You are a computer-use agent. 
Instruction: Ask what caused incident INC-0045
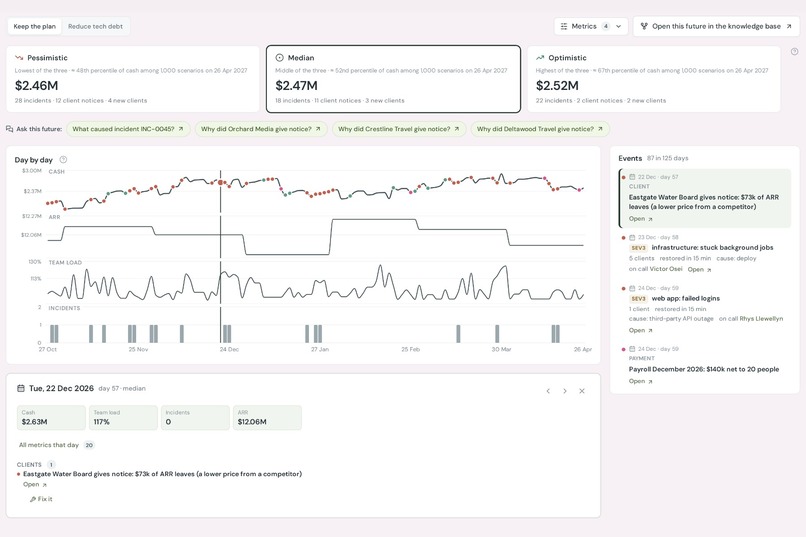tap(128, 129)
